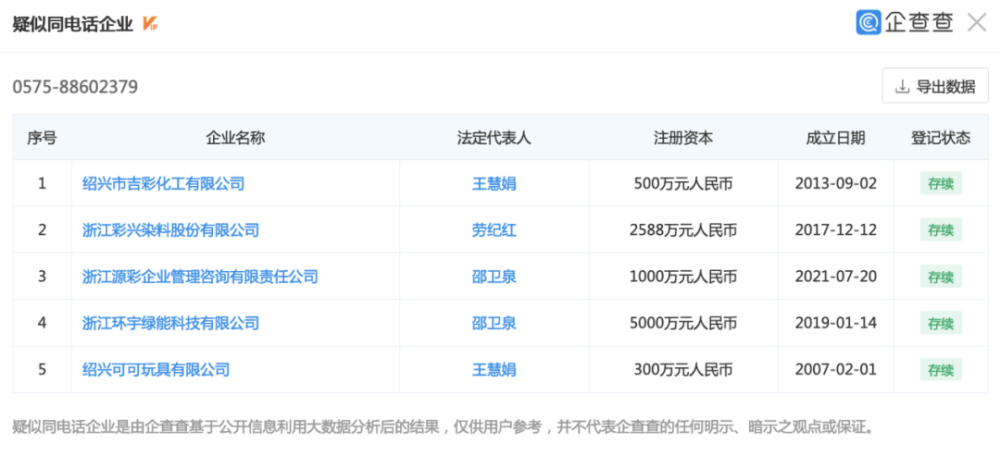This screenshot has width=1000, height=457.
Task: Close the 疑似同电话企业 dialog
Action: 976,23
